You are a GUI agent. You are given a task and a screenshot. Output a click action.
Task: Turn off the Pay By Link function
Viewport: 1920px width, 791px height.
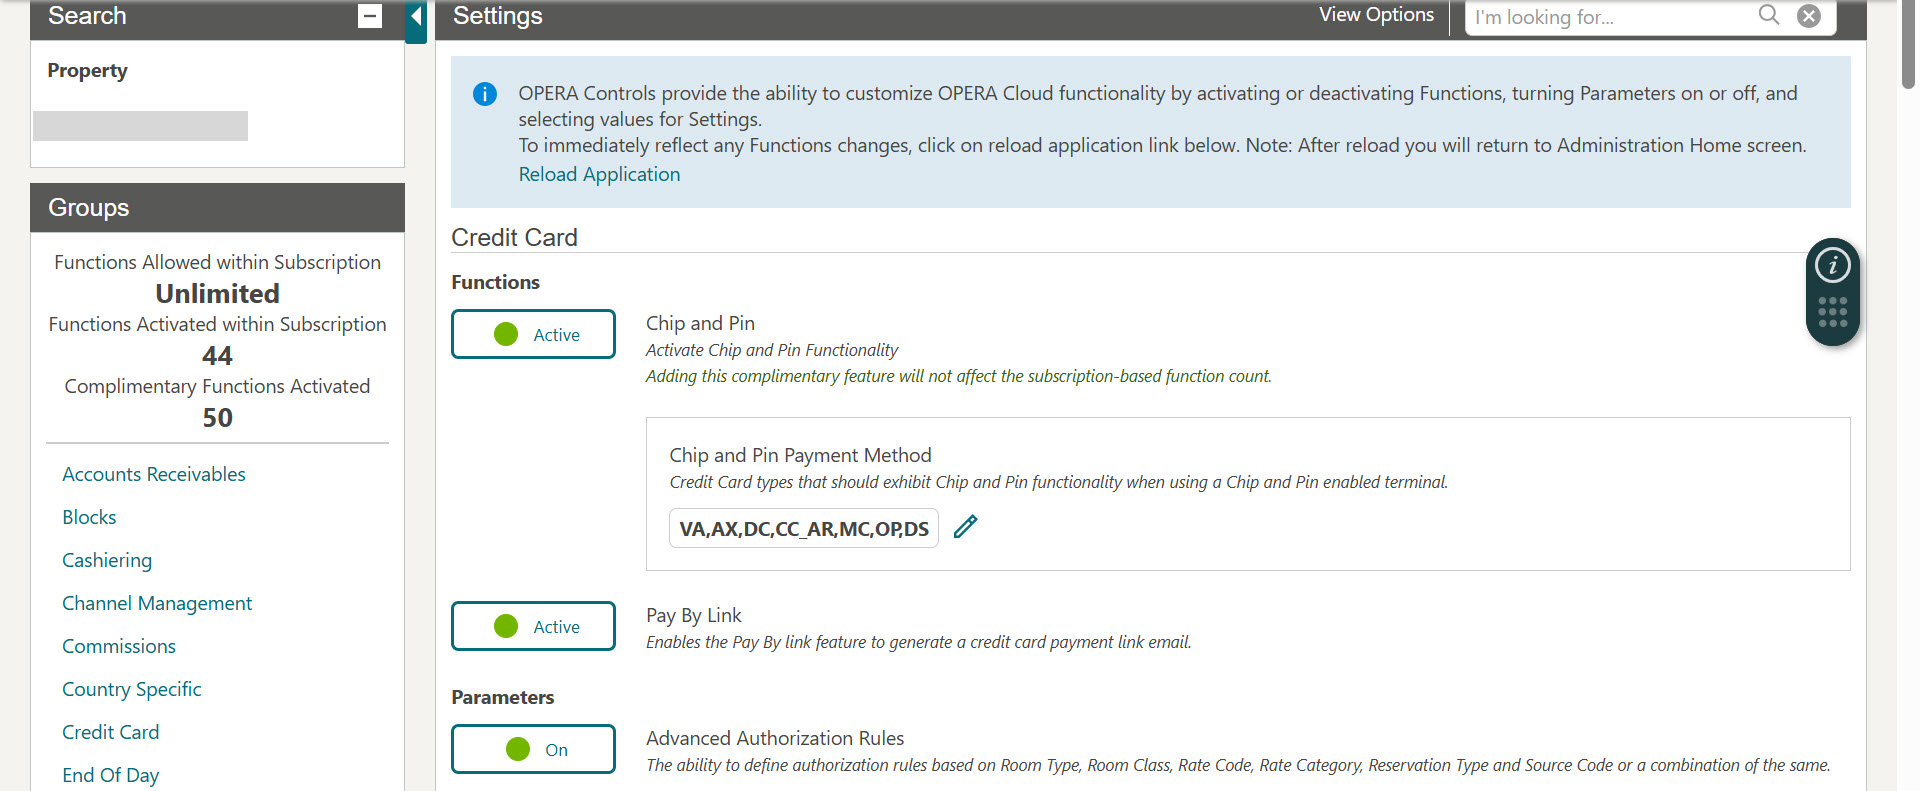[533, 626]
